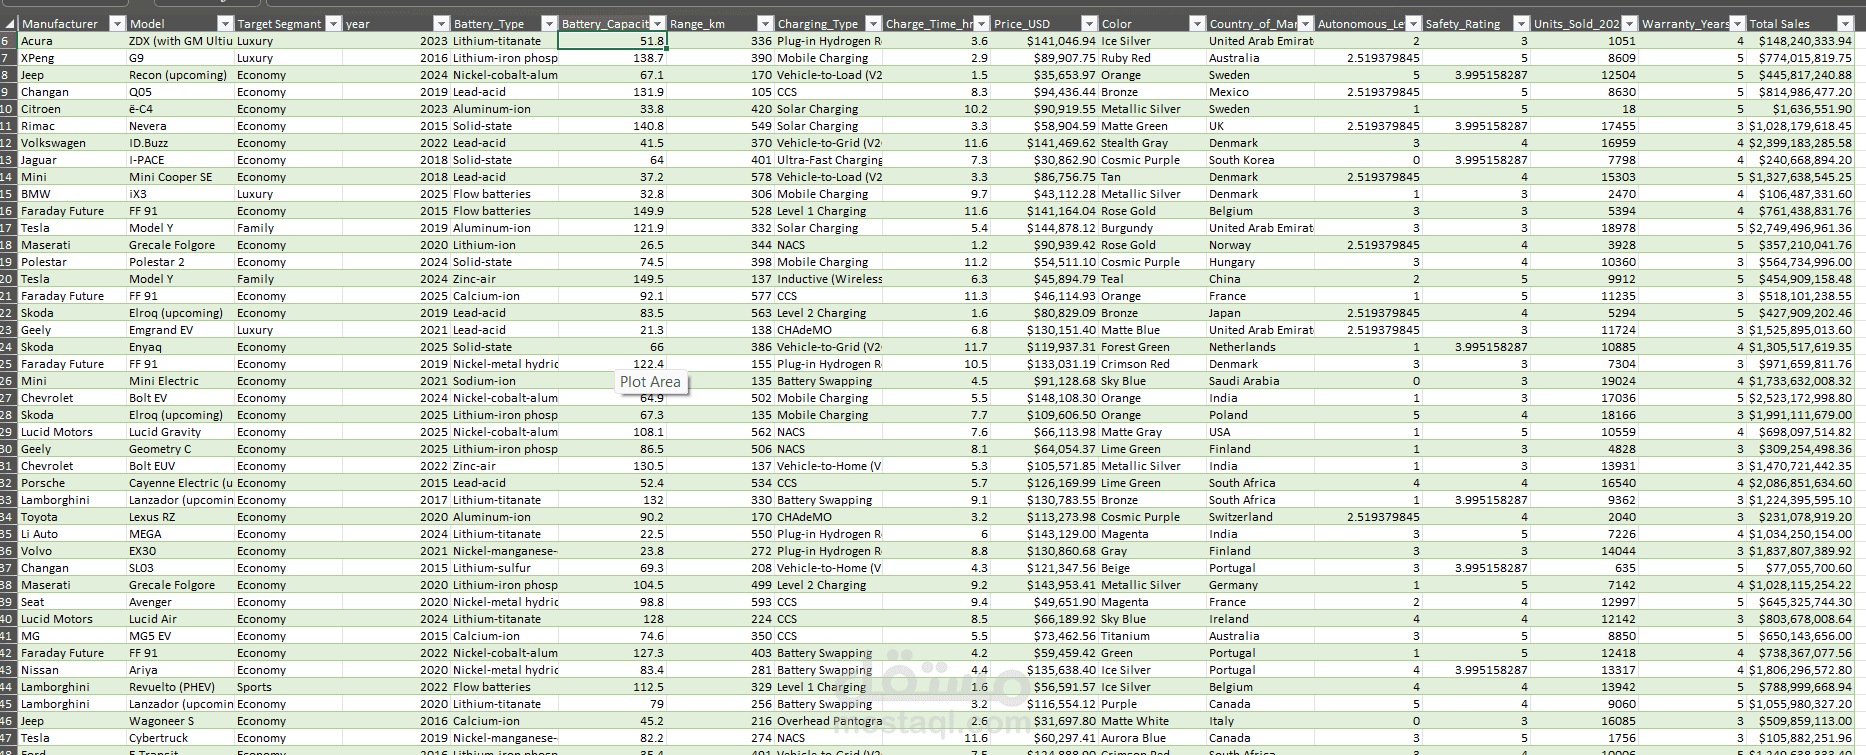1866x755 pixels.
Task: Click the BMW manufacturer cell
Action: coord(72,194)
